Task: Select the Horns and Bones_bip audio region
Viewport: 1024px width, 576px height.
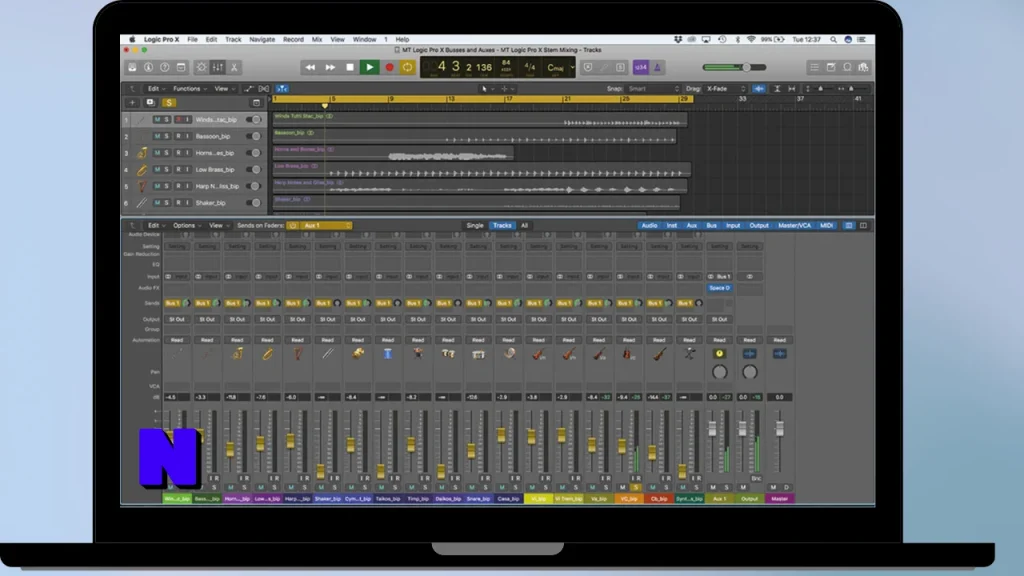Action: coord(393,153)
